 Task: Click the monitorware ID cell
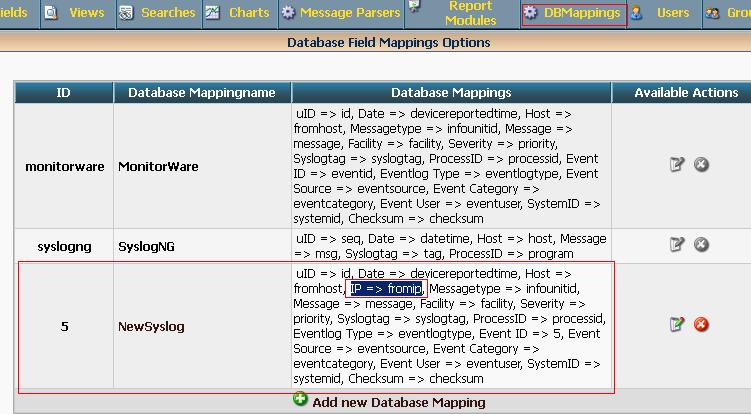pyautogui.click(x=65, y=166)
